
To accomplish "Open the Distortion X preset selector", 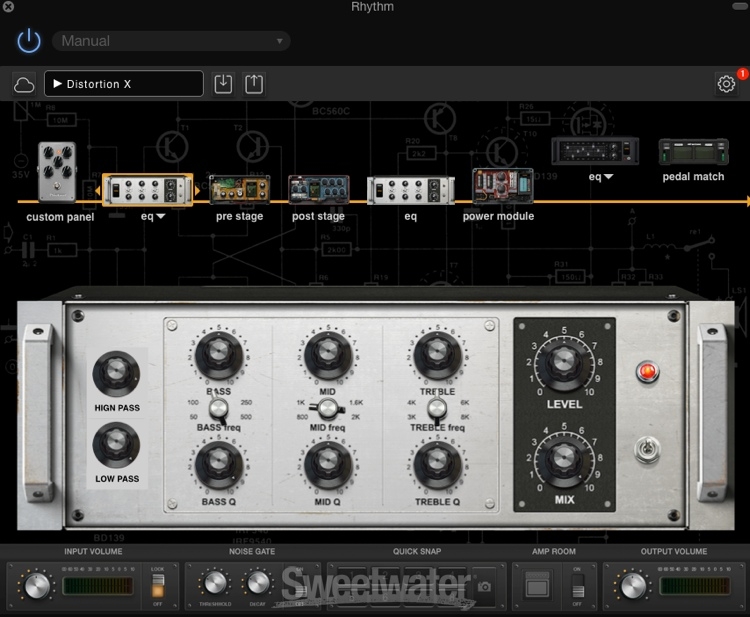I will pos(124,84).
